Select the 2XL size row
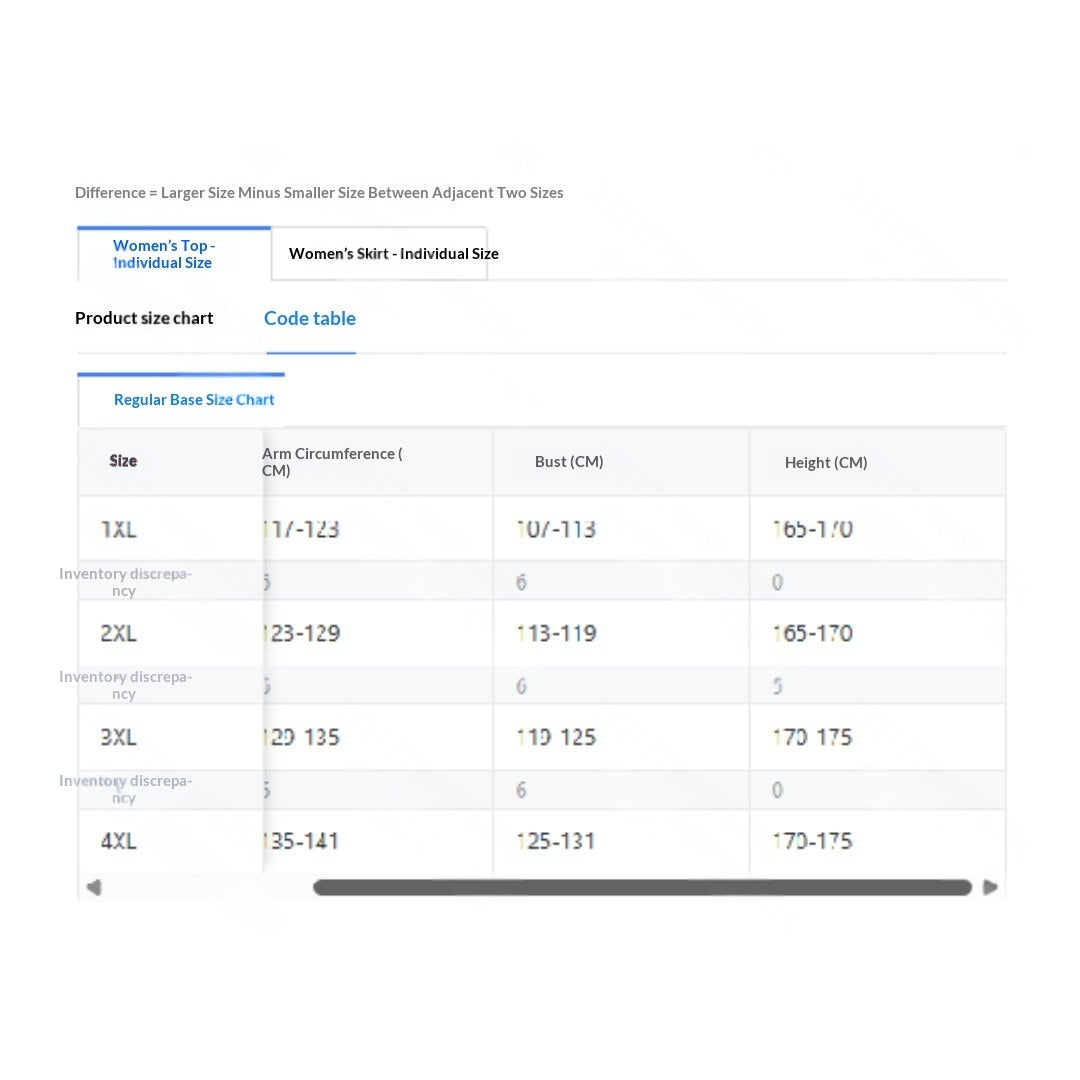This screenshot has width=1080, height=1080. [x=541, y=633]
